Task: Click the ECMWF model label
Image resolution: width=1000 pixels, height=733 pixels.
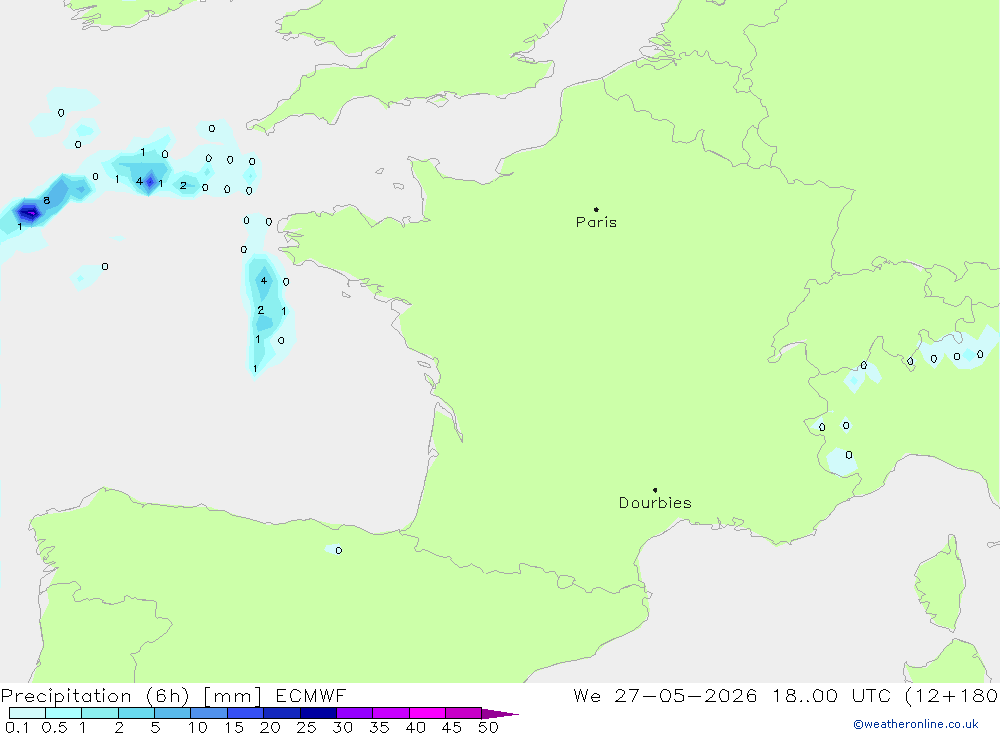Action: tap(311, 696)
